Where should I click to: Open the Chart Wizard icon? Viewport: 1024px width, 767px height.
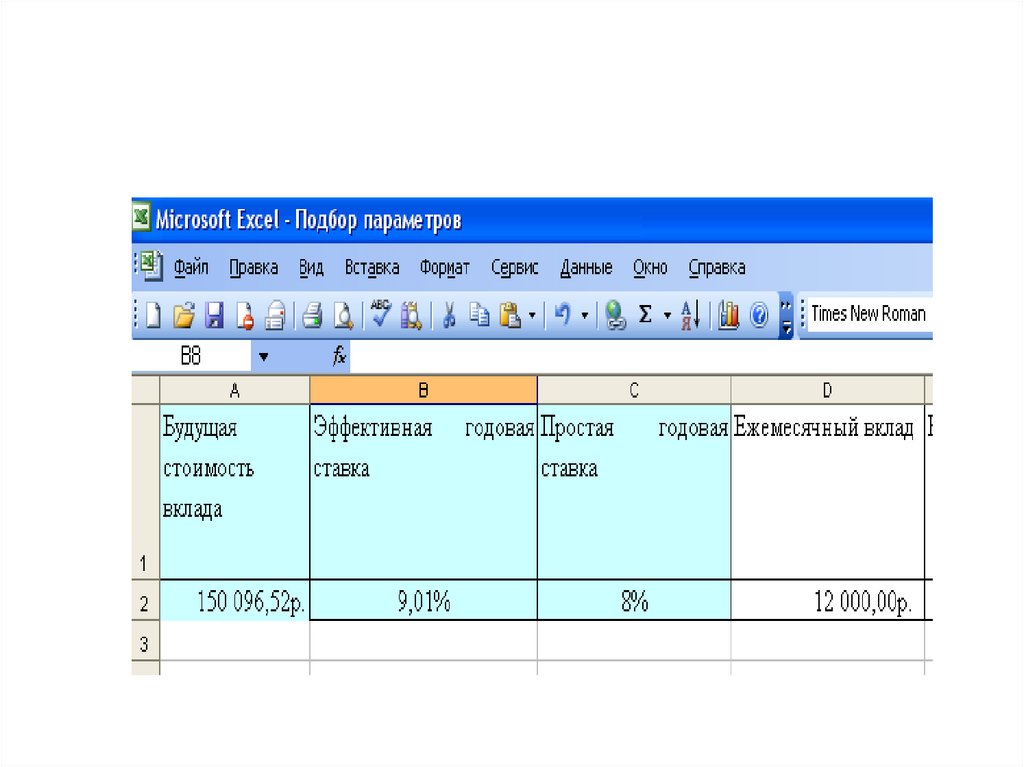[x=728, y=316]
